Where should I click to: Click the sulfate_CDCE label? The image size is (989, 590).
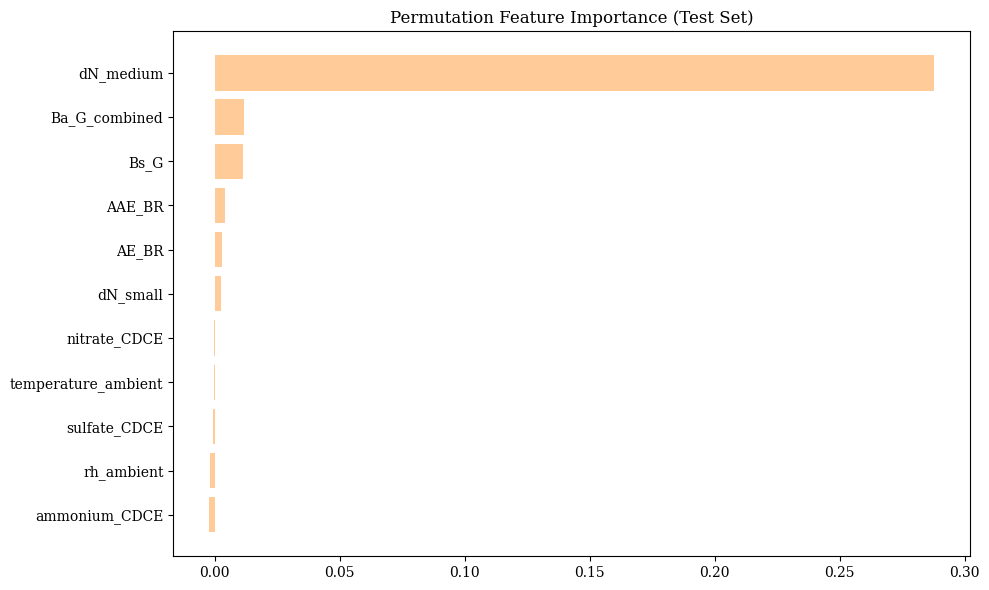tap(115, 428)
